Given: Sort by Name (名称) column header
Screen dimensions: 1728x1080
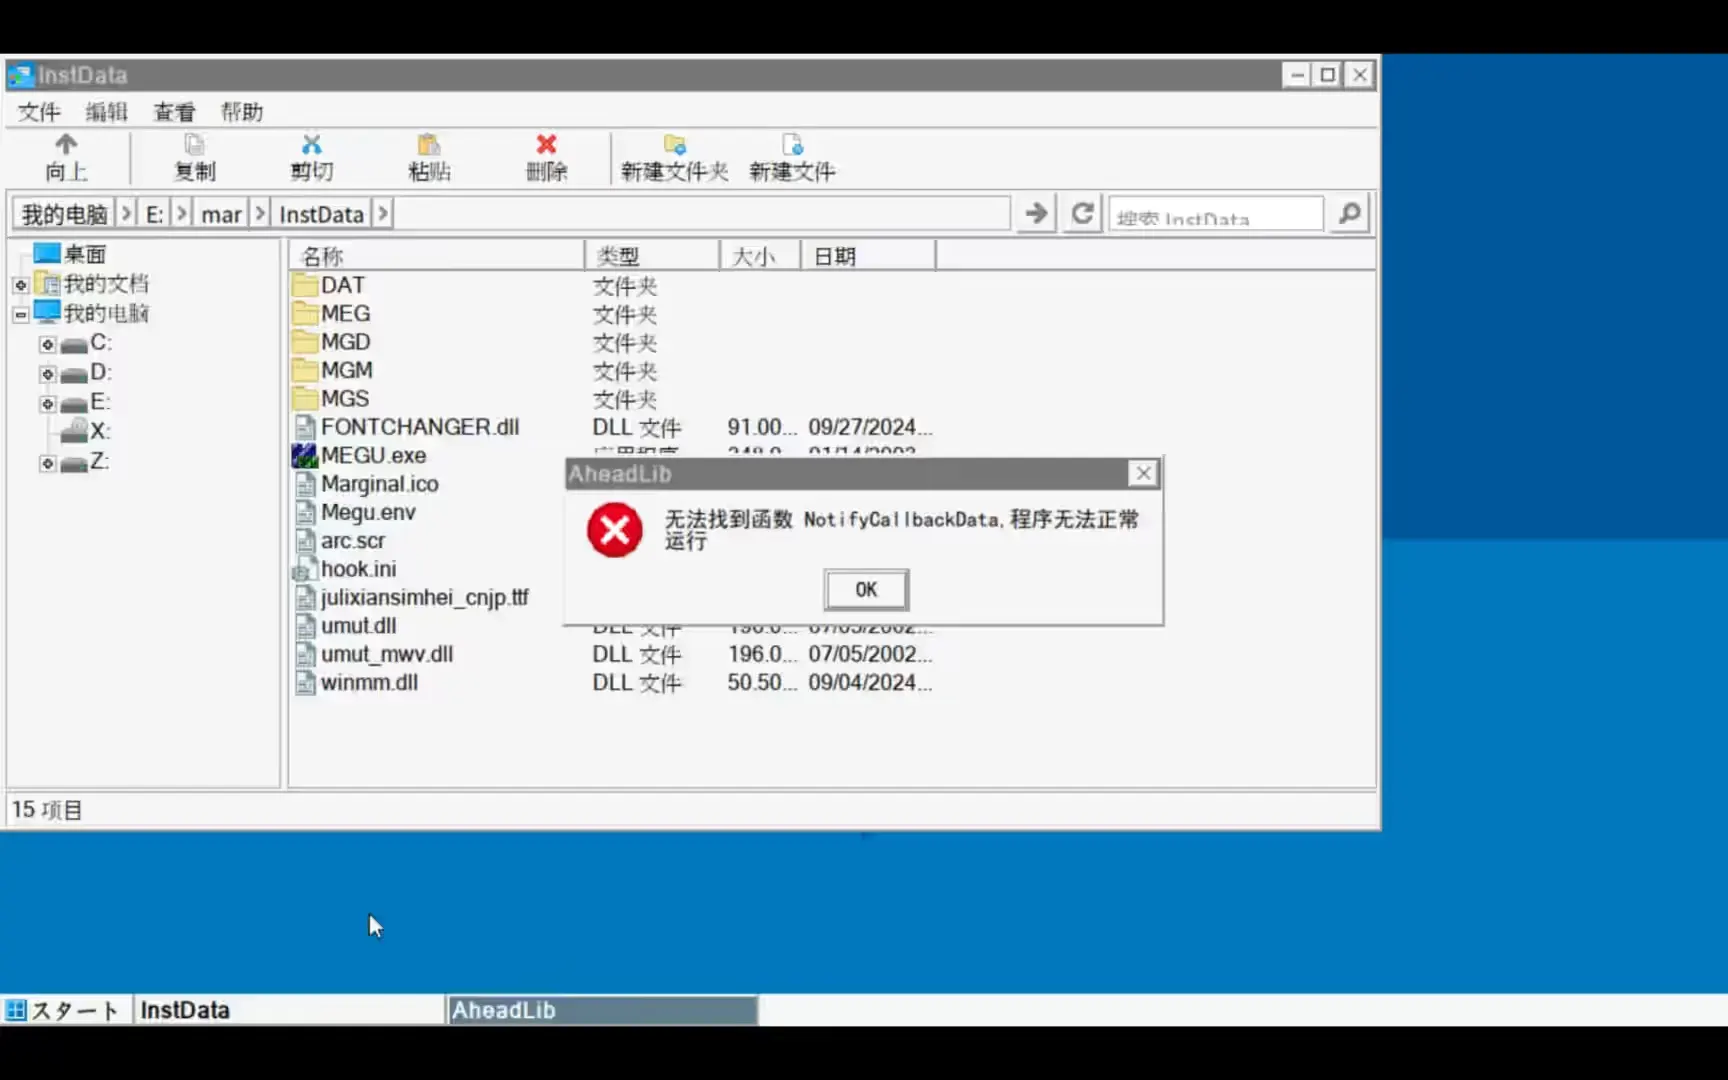Looking at the screenshot, I should pos(437,256).
